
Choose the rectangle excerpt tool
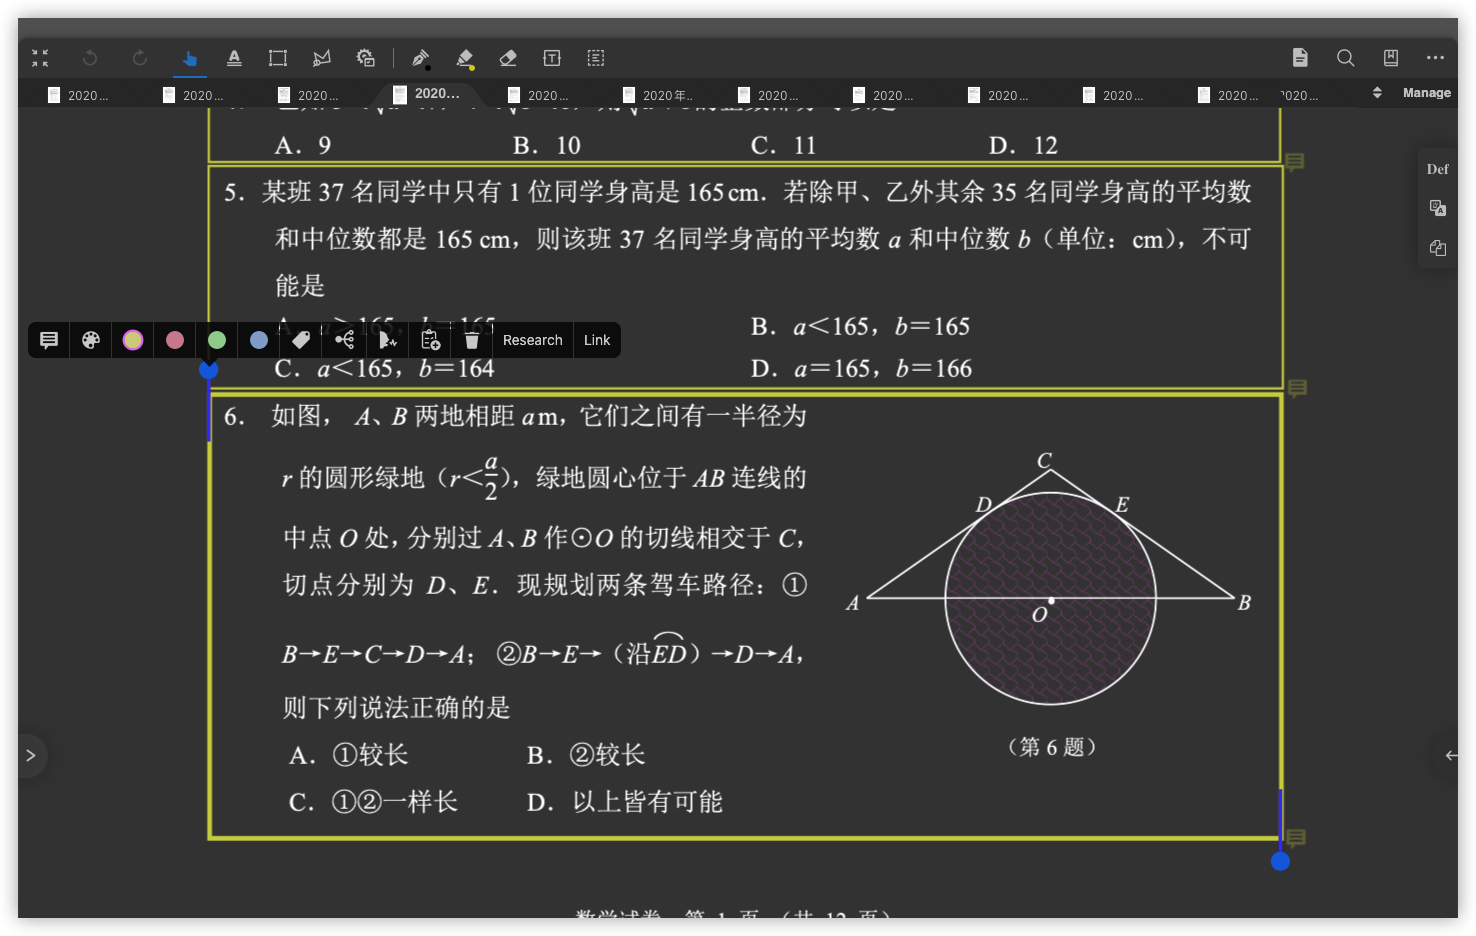click(x=278, y=58)
